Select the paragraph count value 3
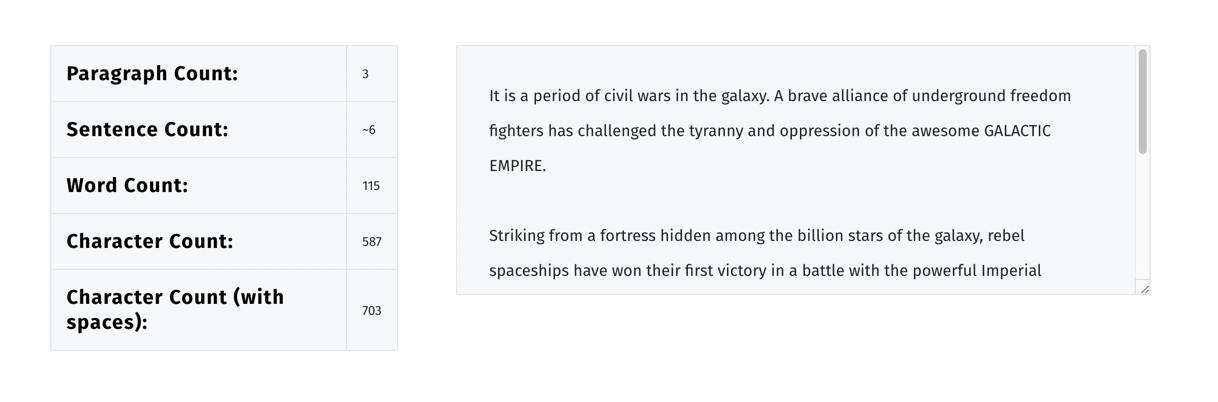Image resolution: width=1218 pixels, height=402 pixels. pyautogui.click(x=366, y=74)
